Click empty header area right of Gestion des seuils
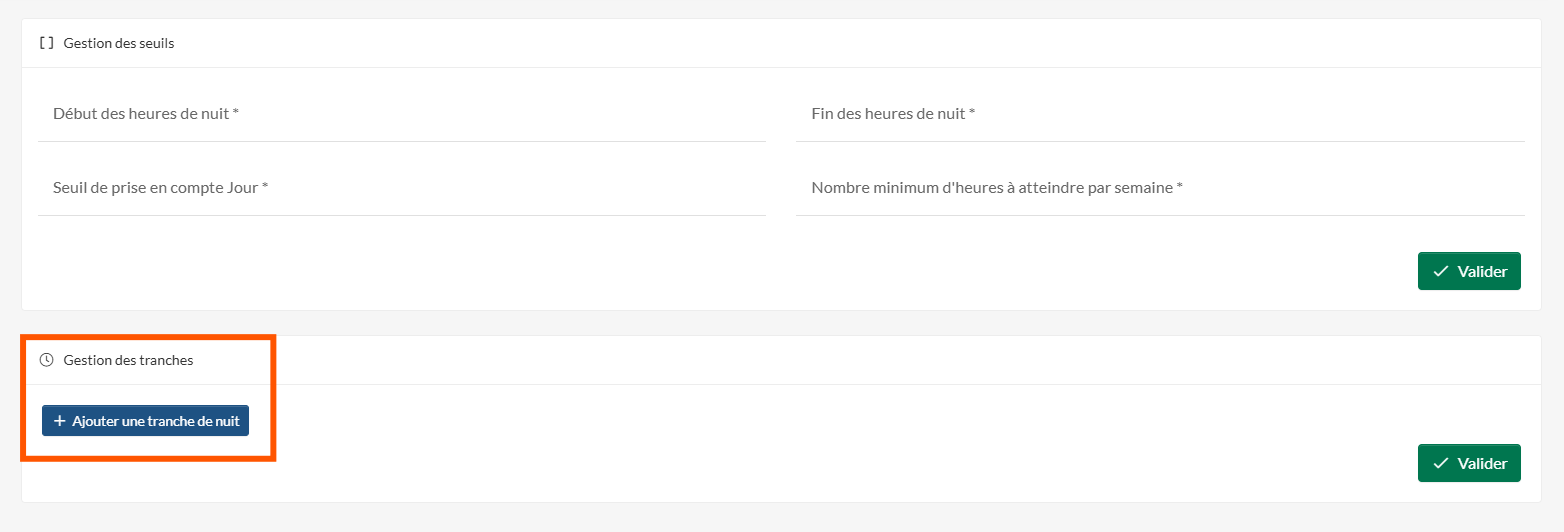This screenshot has width=1564, height=532. (858, 43)
